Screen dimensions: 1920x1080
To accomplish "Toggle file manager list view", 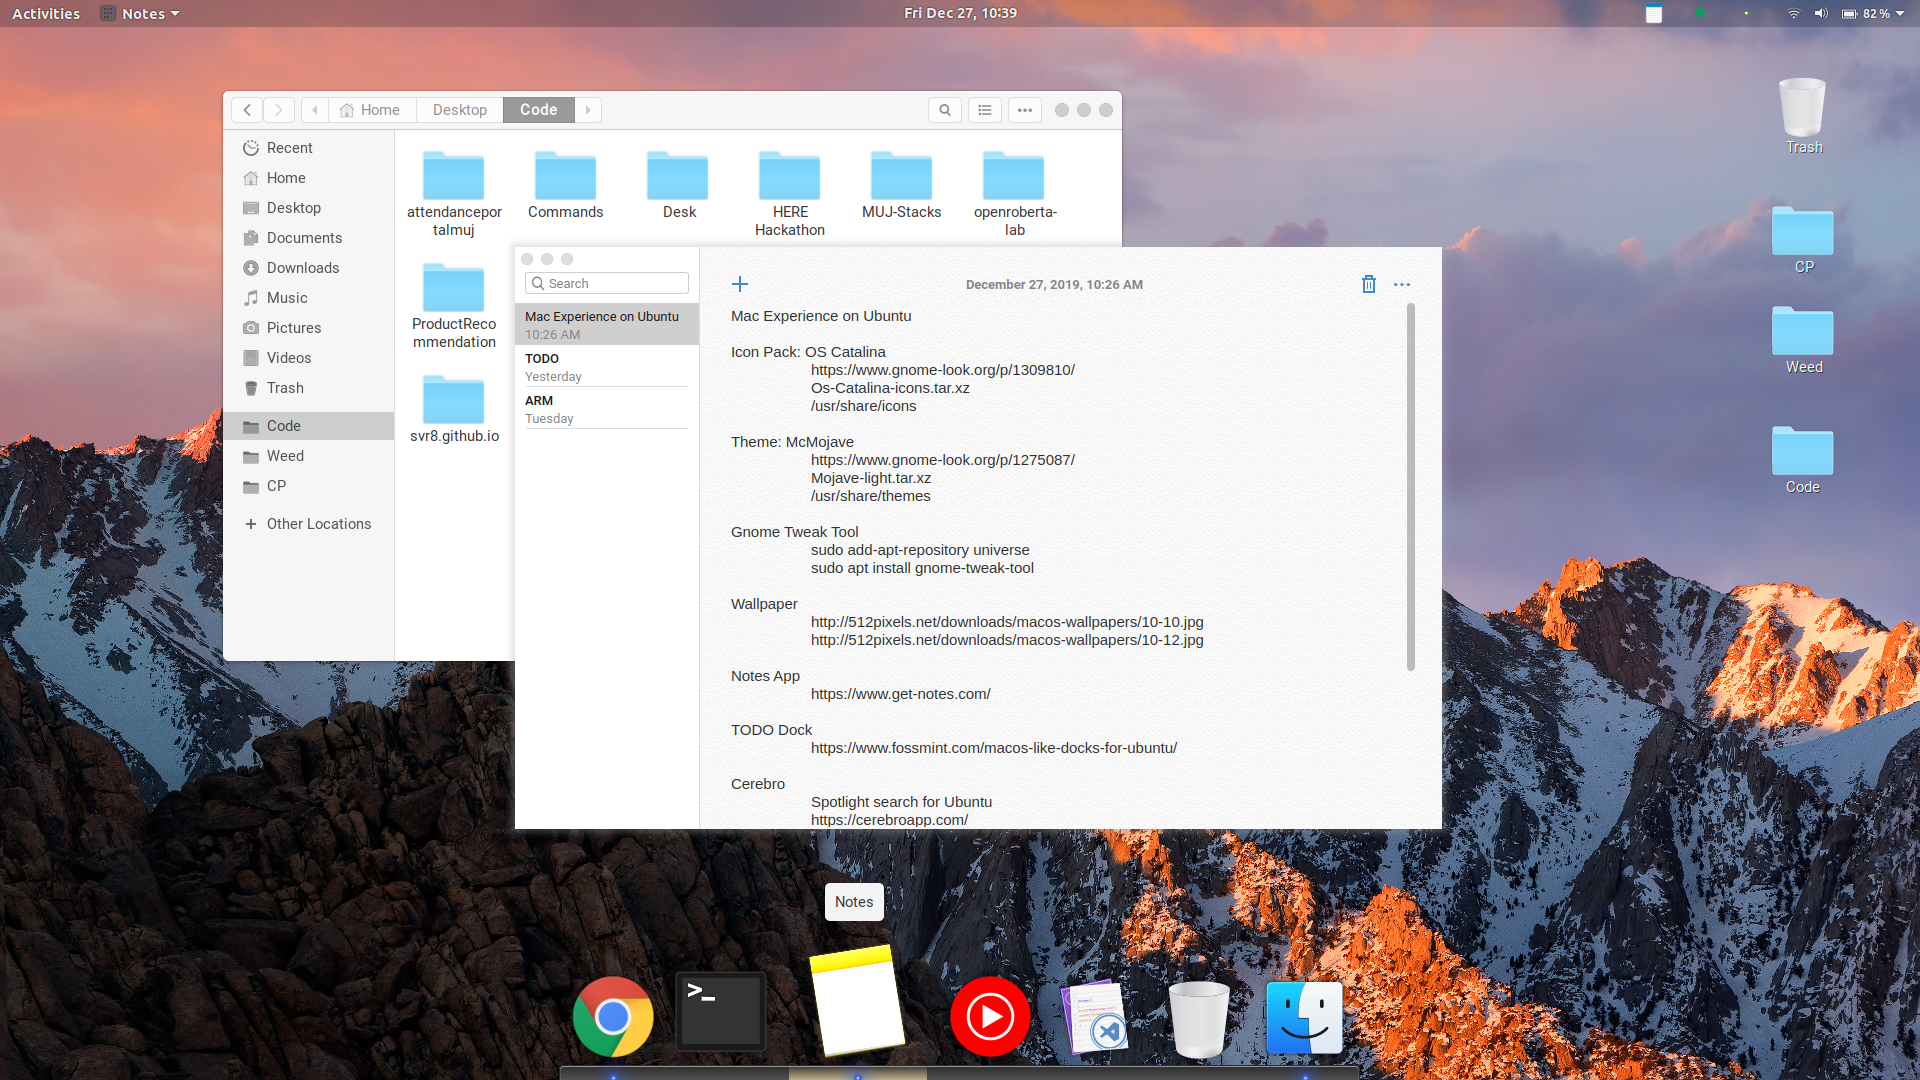I will coord(985,110).
